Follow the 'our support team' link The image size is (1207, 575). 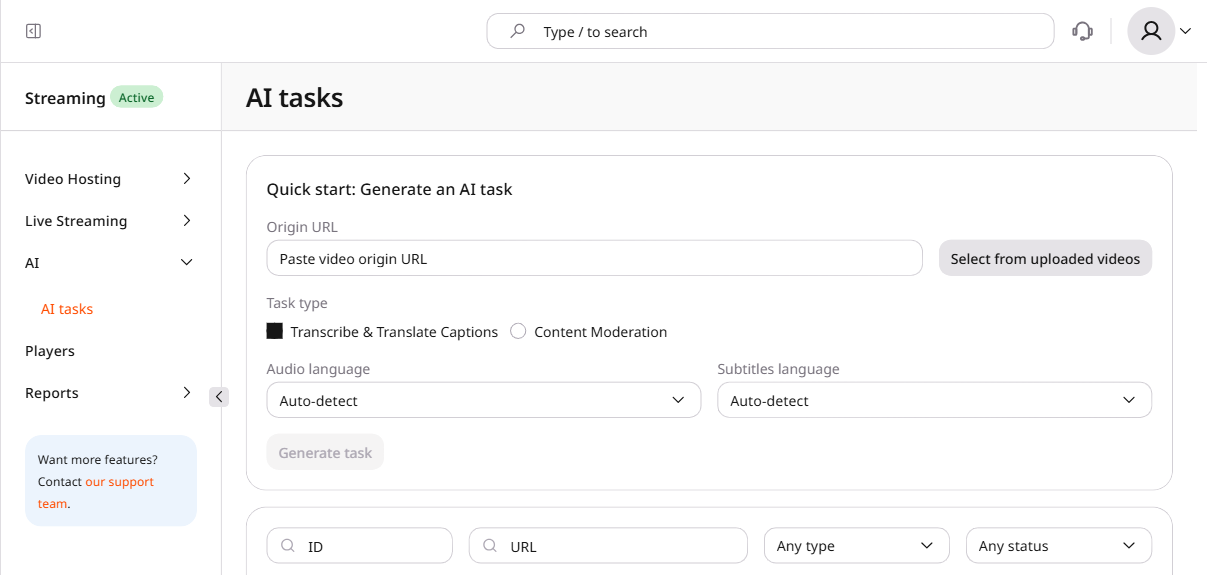(95, 493)
